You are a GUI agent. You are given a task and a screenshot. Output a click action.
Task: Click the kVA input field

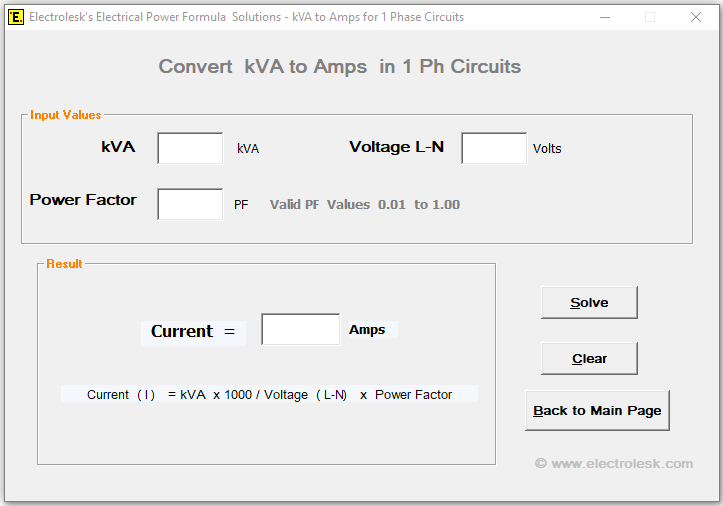[x=190, y=148]
